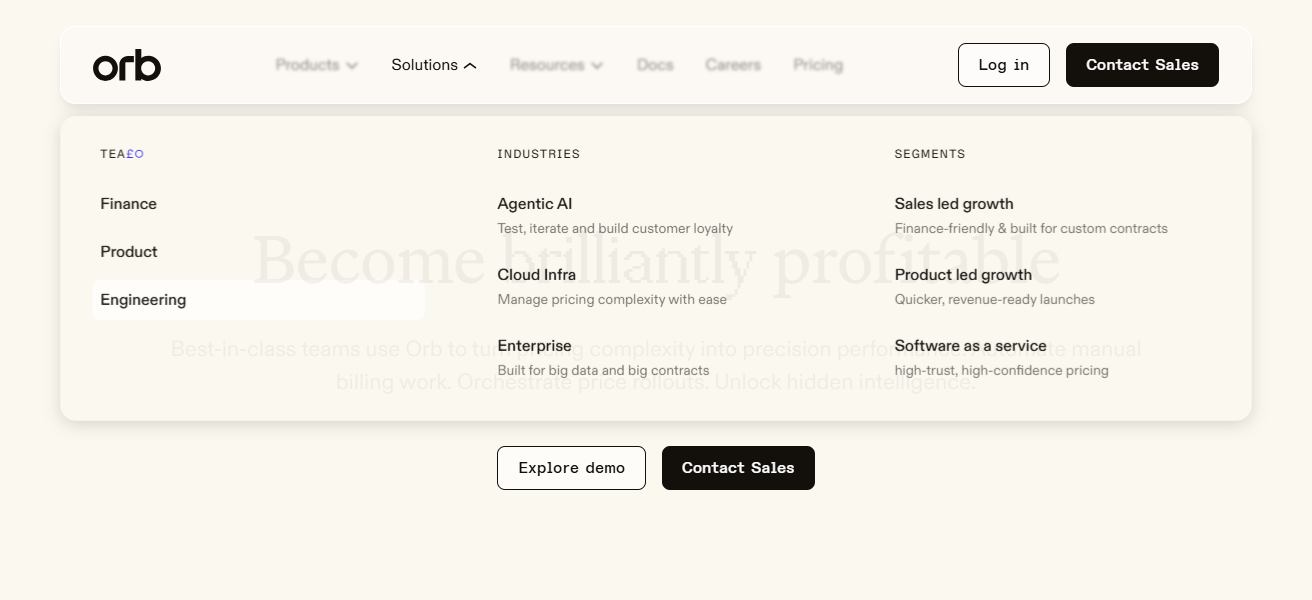Select Finance under Teams
The image size is (1312, 600).
click(x=129, y=204)
